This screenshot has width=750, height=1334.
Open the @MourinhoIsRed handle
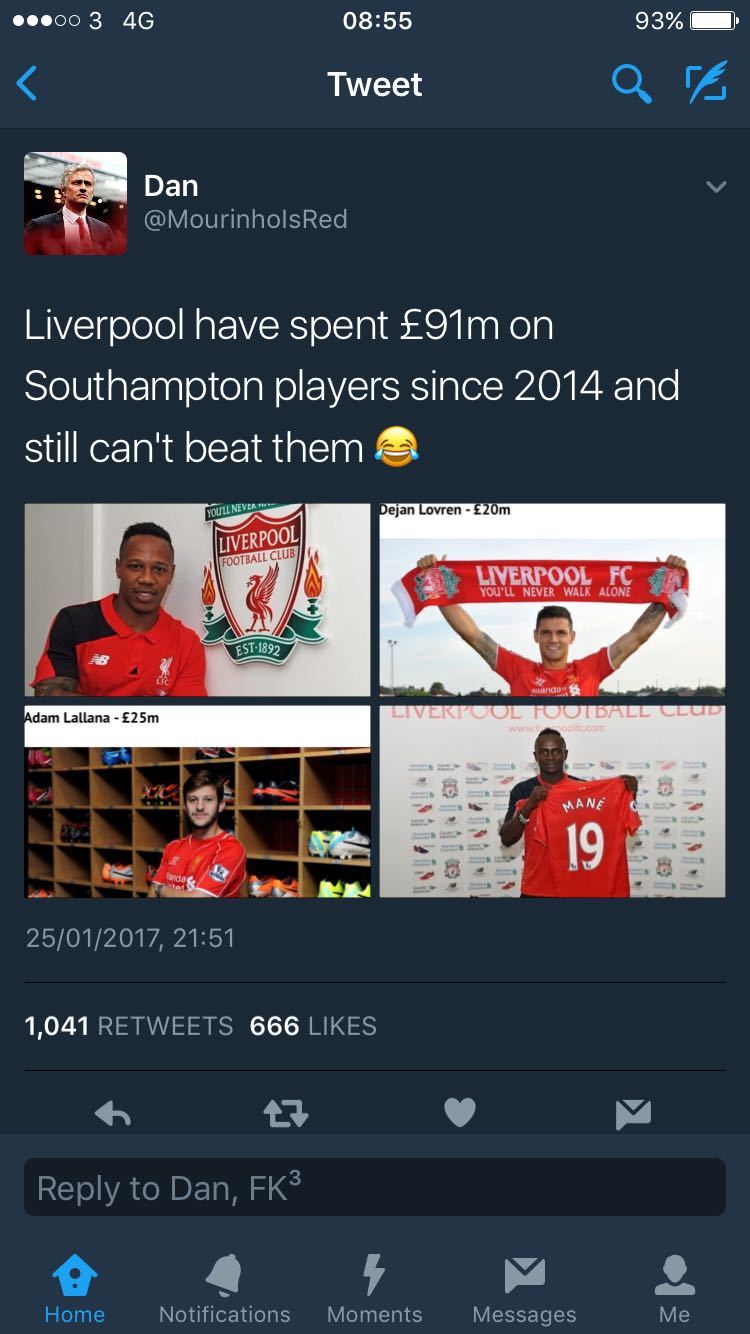click(246, 220)
